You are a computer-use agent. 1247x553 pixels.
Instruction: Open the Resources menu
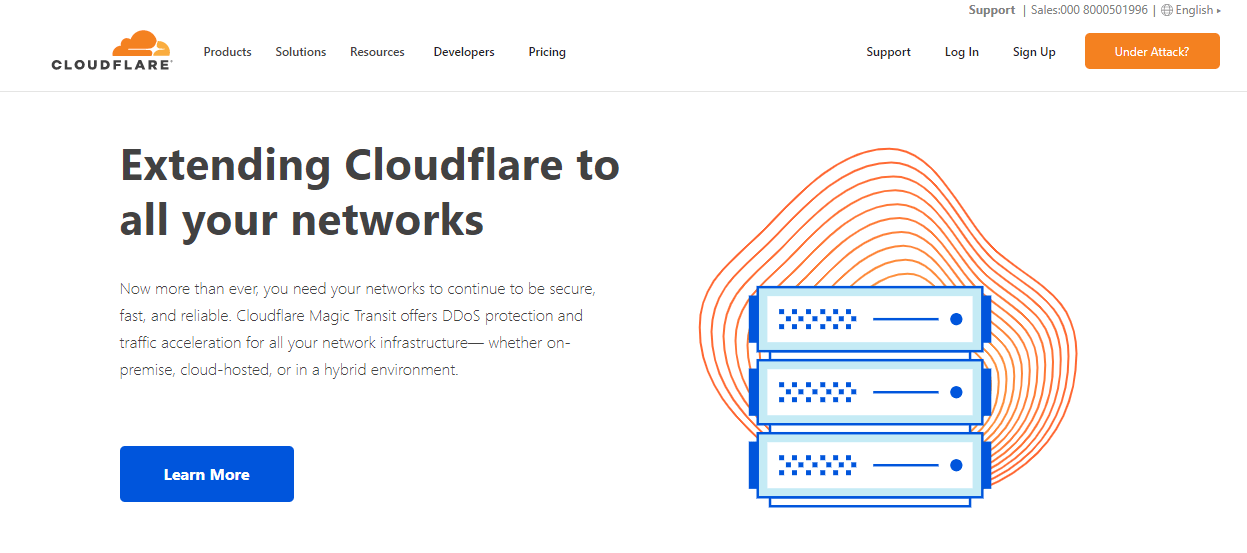coord(377,52)
